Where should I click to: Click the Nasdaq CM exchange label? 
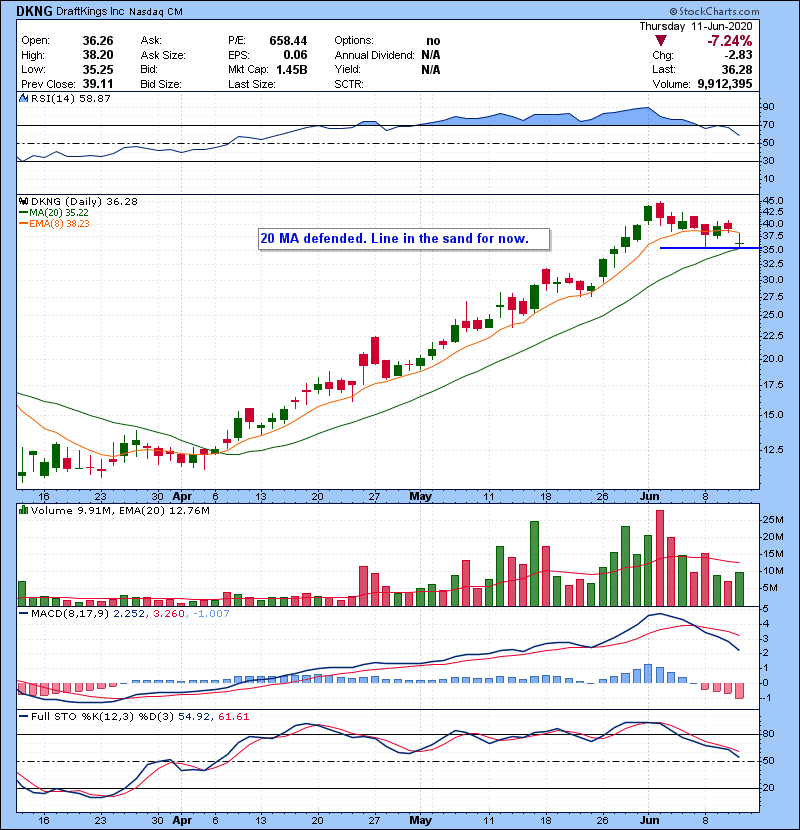tap(156, 12)
